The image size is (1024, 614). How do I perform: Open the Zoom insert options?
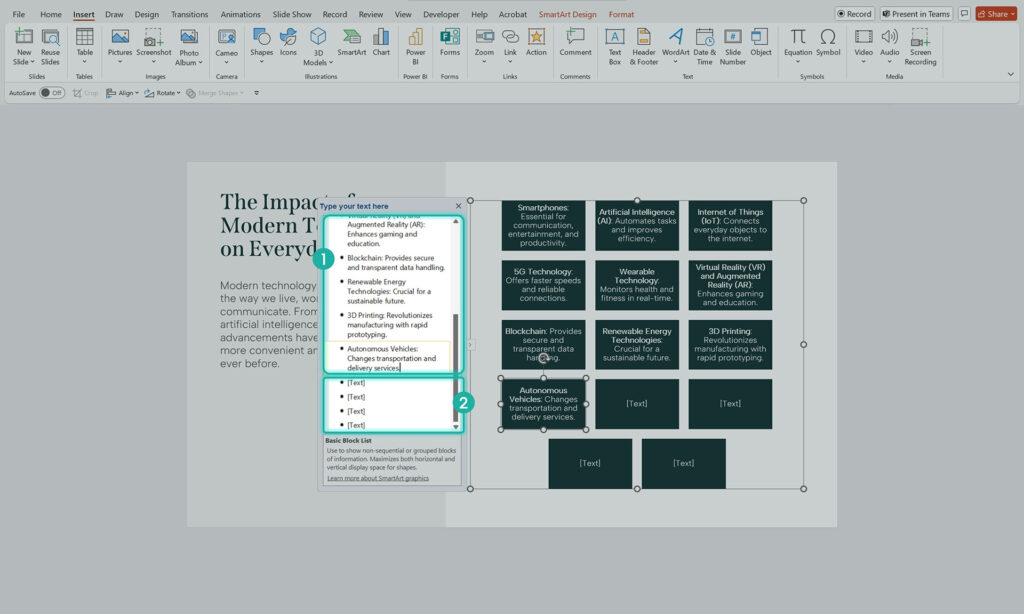tap(484, 46)
